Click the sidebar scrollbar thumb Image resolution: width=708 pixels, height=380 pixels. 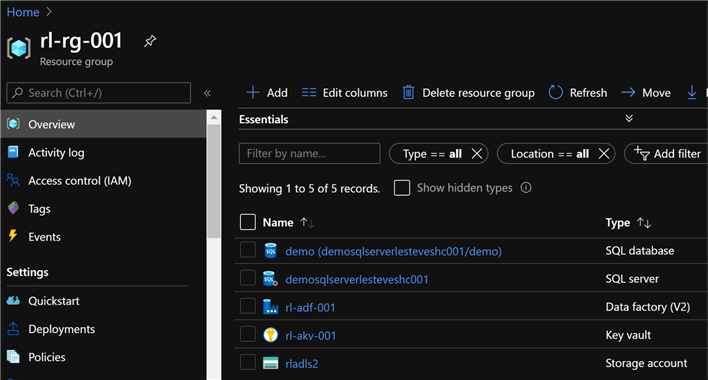[x=214, y=181]
